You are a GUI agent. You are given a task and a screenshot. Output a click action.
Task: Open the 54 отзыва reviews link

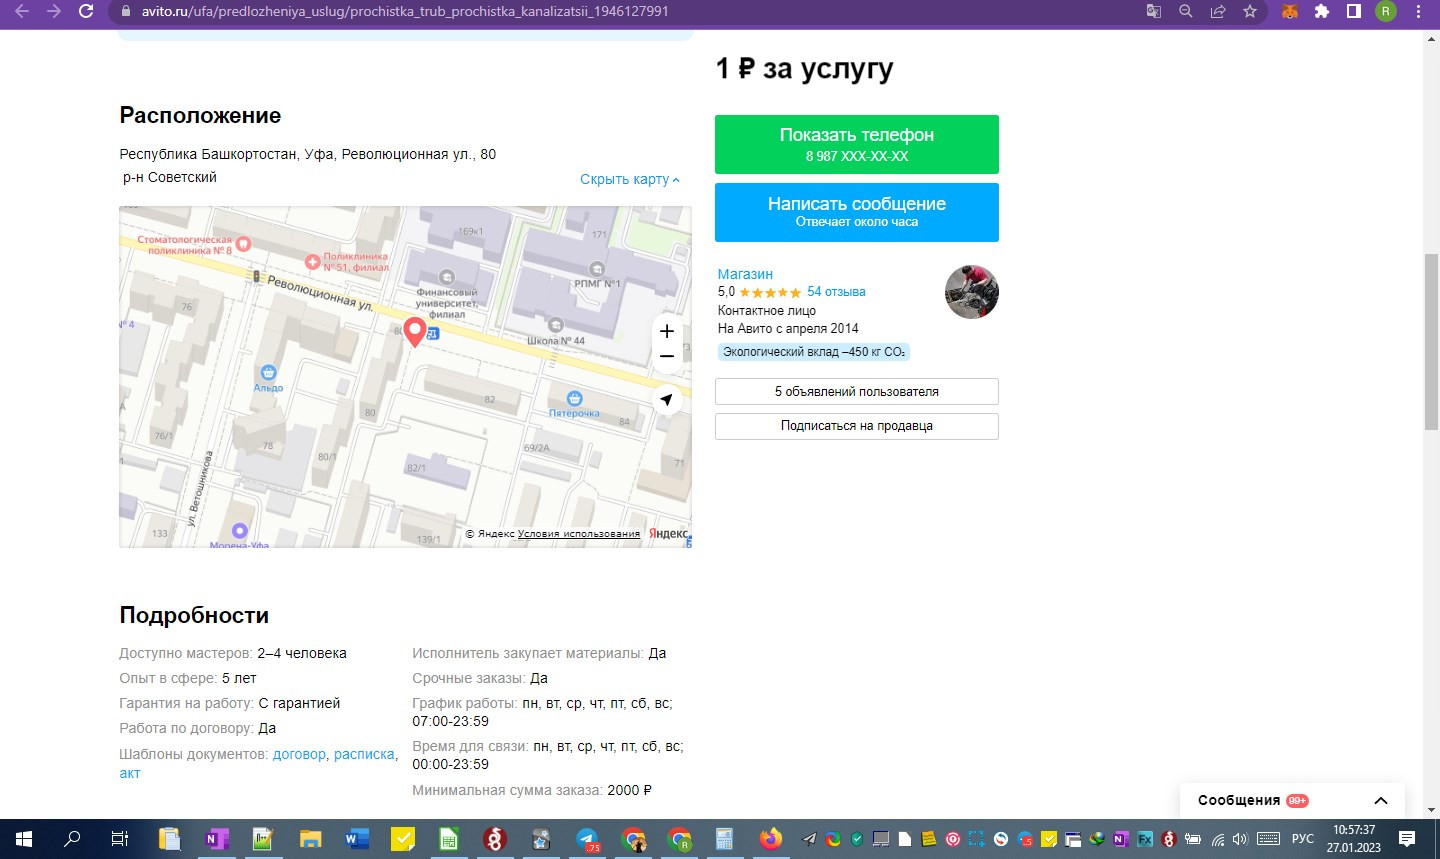[x=836, y=292]
